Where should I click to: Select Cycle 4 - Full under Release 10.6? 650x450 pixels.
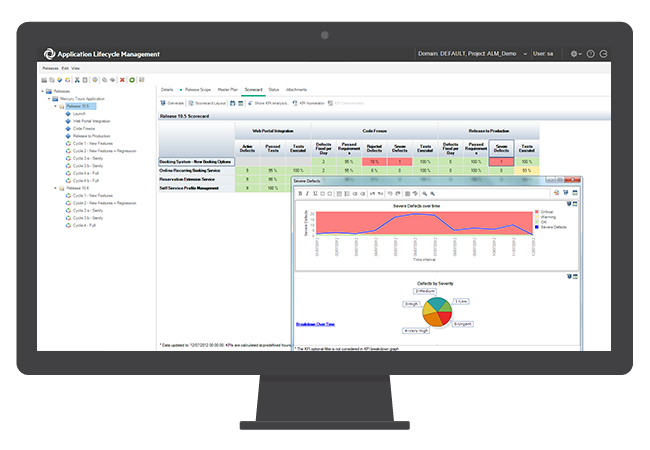[84, 225]
